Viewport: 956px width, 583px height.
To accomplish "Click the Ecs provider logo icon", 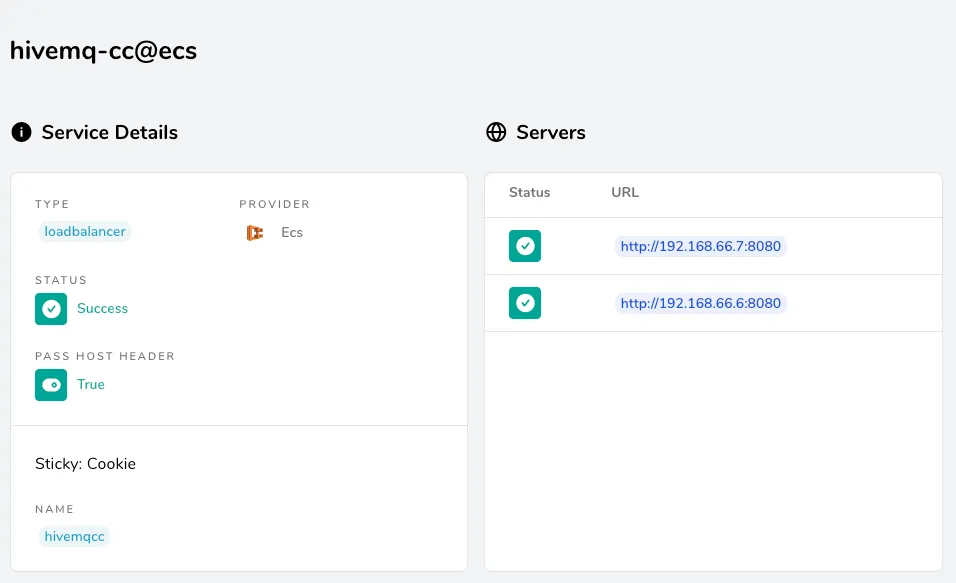I will (255, 232).
